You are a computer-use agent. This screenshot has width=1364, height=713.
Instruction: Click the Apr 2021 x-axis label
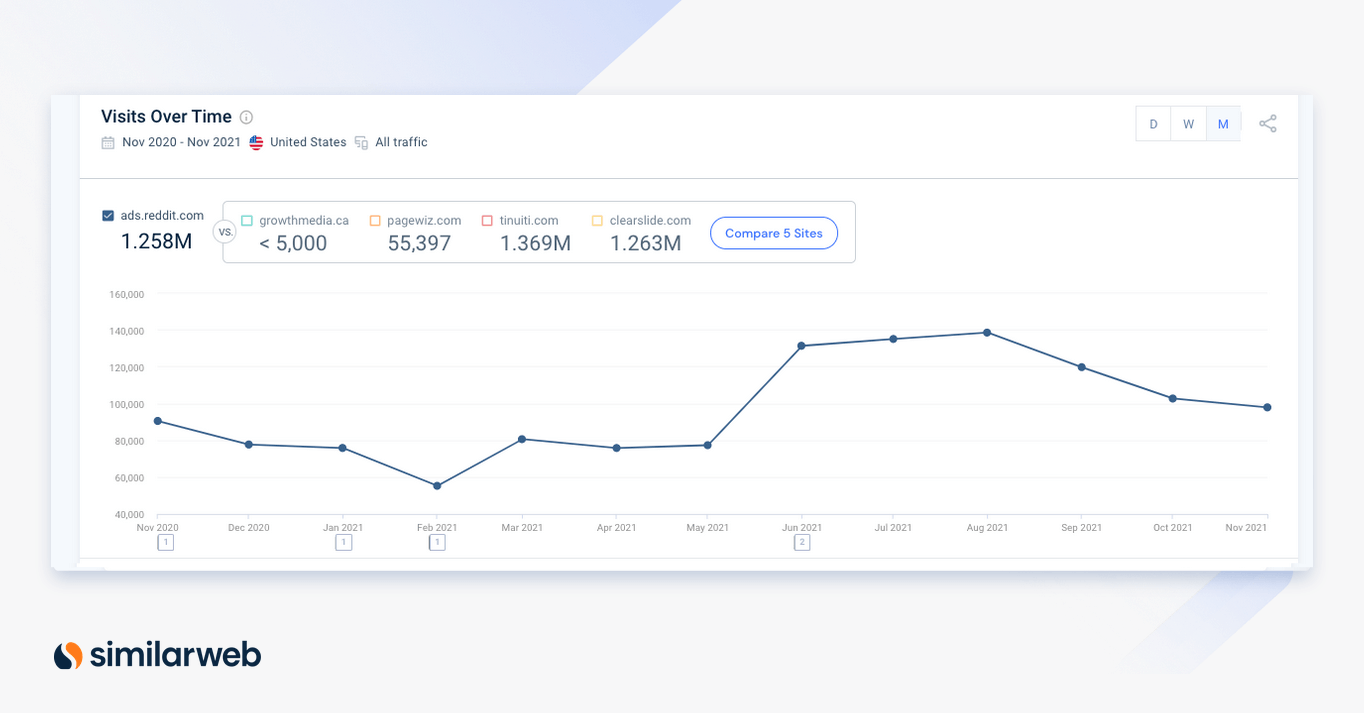[616, 527]
